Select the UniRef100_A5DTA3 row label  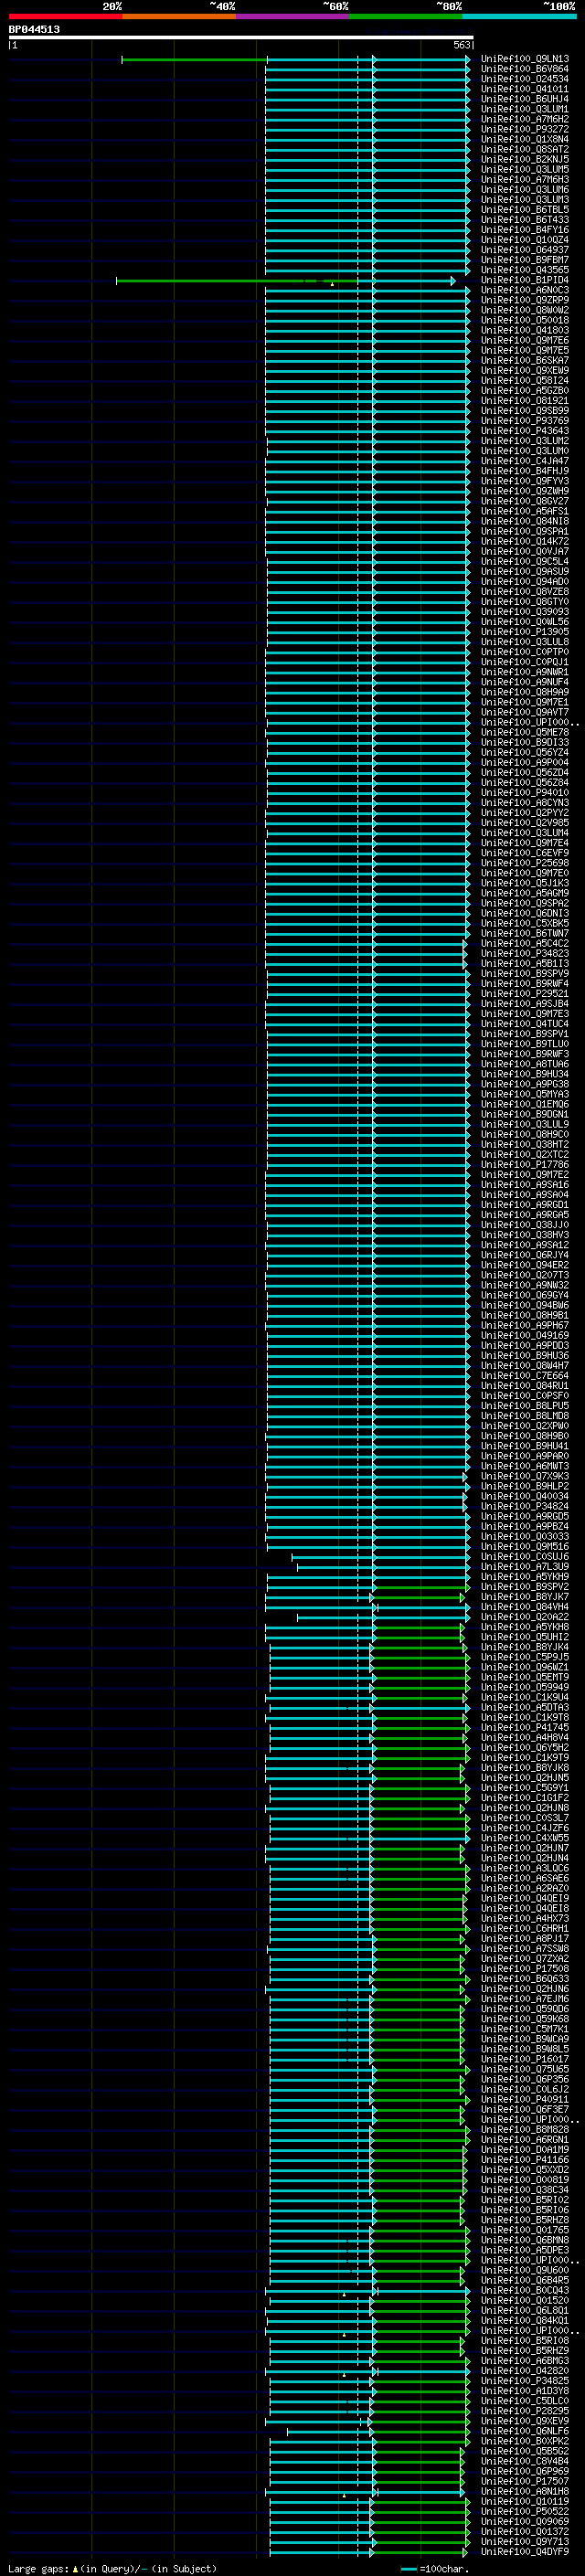click(x=524, y=1707)
